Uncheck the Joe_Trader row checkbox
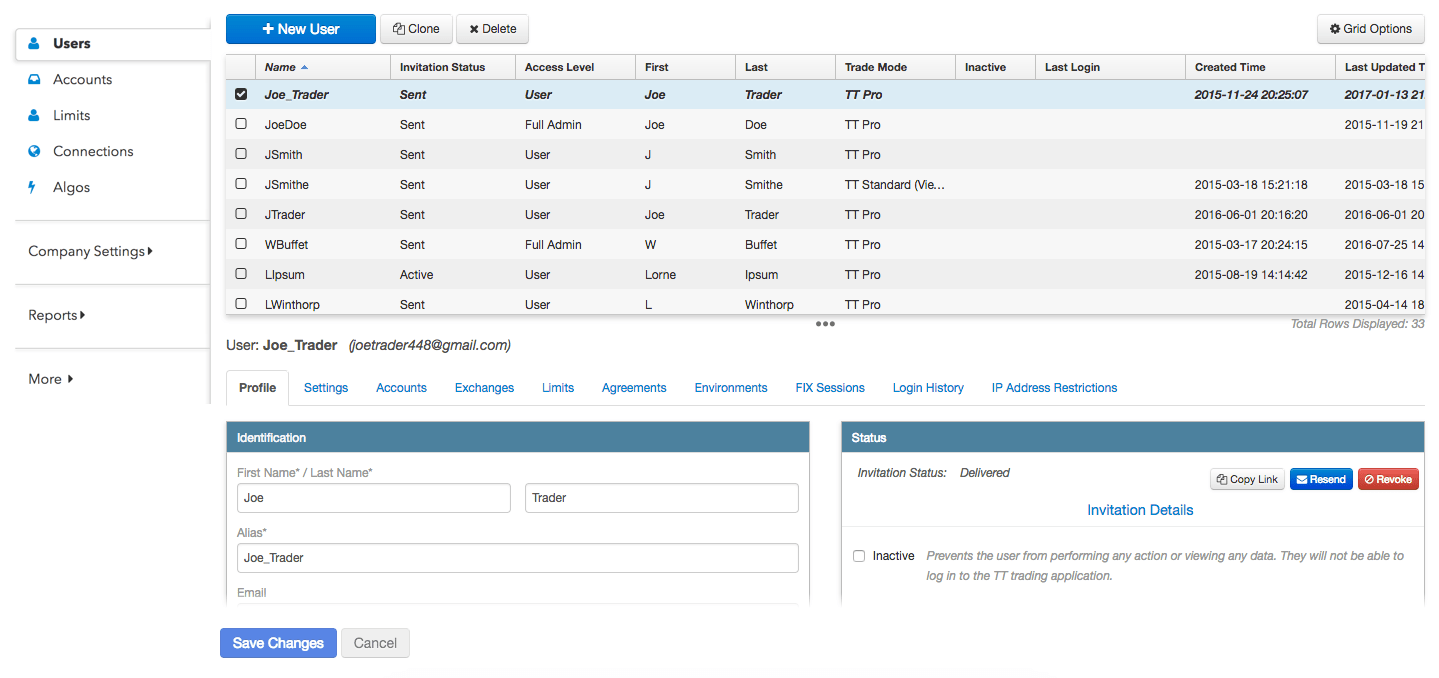The image size is (1439, 678). pos(241,94)
